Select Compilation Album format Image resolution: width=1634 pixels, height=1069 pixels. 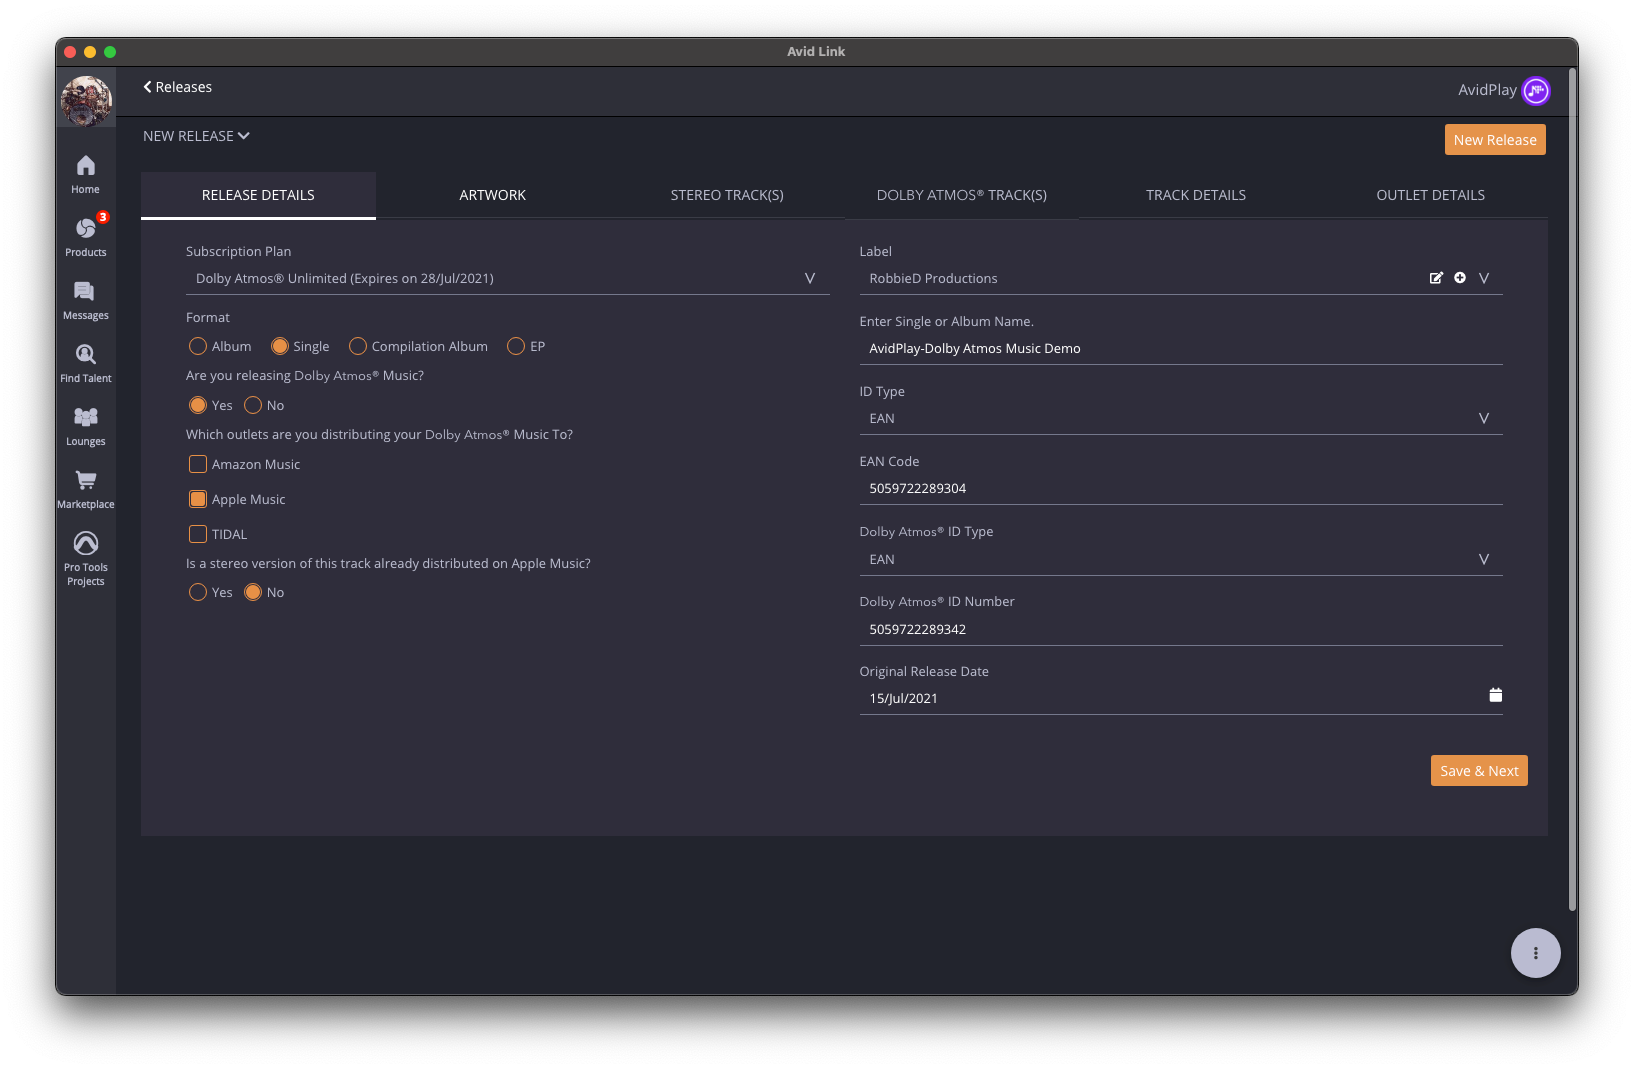coord(358,346)
